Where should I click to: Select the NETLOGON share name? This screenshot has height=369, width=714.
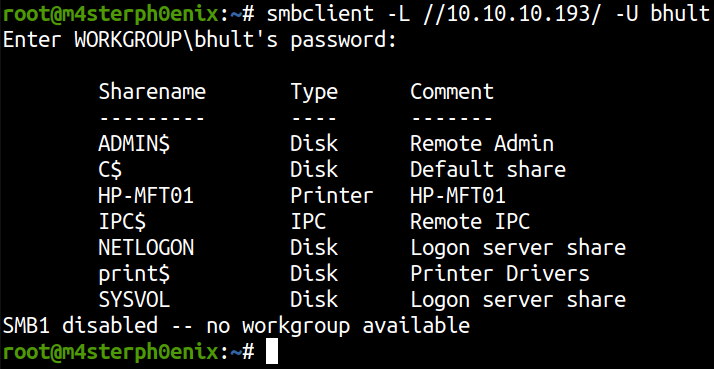click(x=146, y=248)
